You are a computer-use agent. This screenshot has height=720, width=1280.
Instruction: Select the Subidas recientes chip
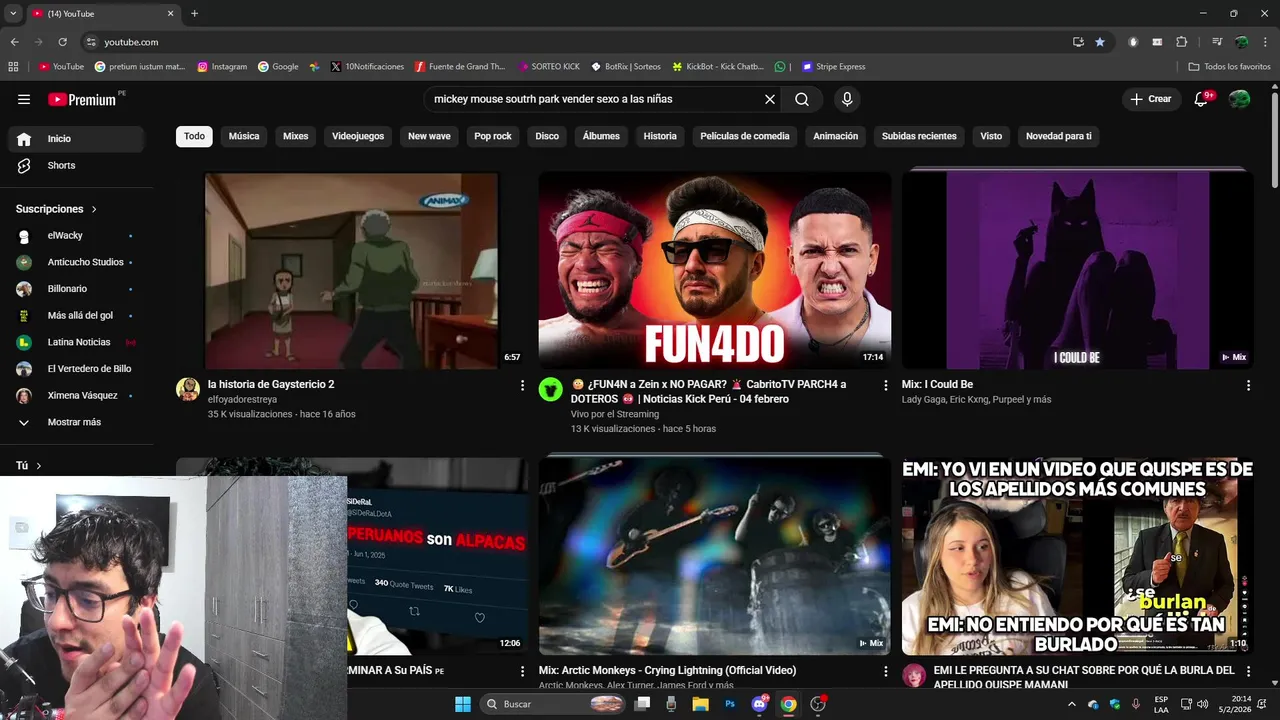919,136
